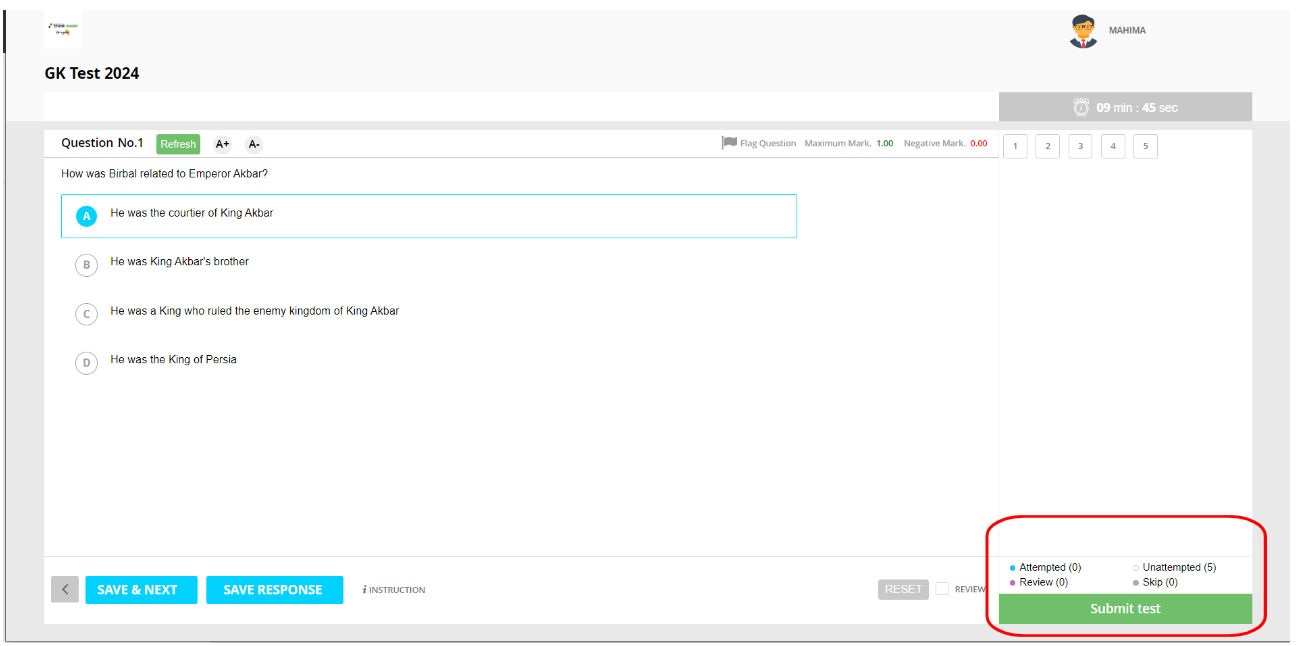Tick the Review checkbox
The height and width of the screenshot is (646, 1301).
tap(942, 589)
